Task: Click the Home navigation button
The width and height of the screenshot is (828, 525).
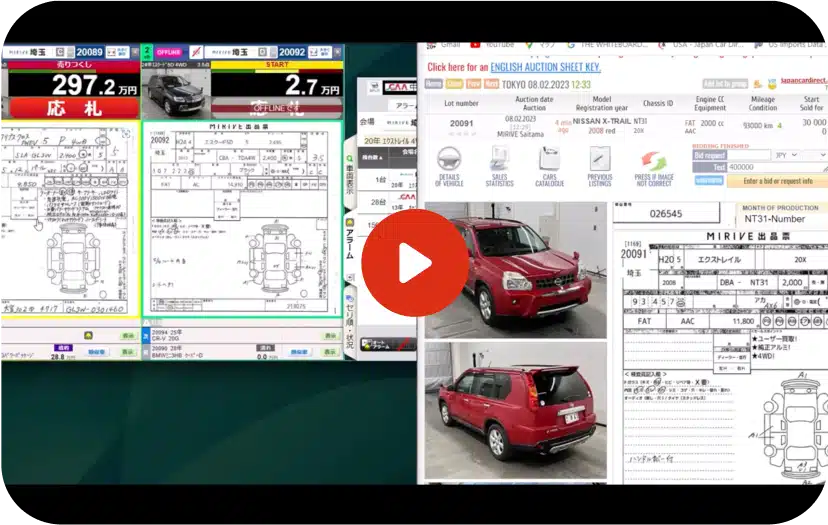Action: [433, 84]
